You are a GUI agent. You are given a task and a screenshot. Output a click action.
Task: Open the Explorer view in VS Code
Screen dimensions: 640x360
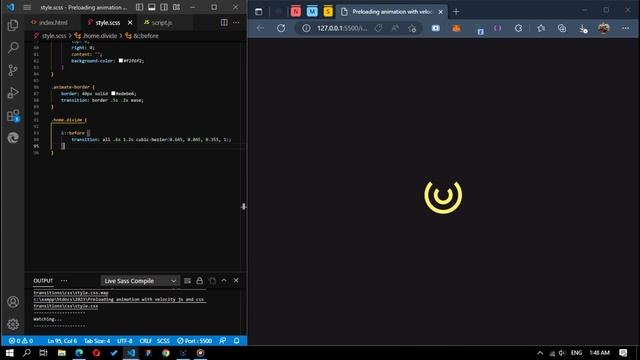[13, 25]
